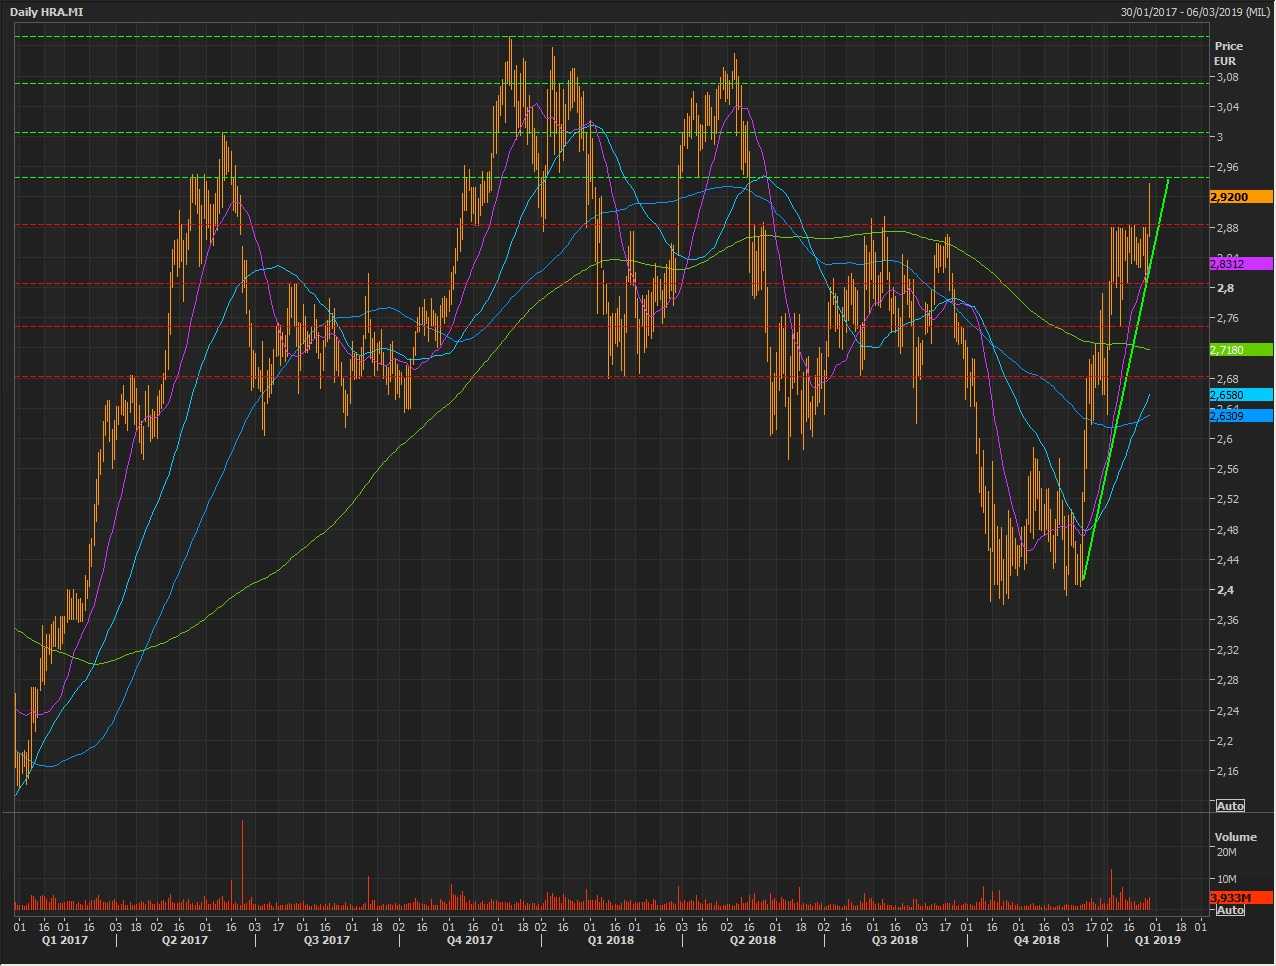Click the Price EUR axis header
The width and height of the screenshot is (1276, 966).
coord(1228,53)
